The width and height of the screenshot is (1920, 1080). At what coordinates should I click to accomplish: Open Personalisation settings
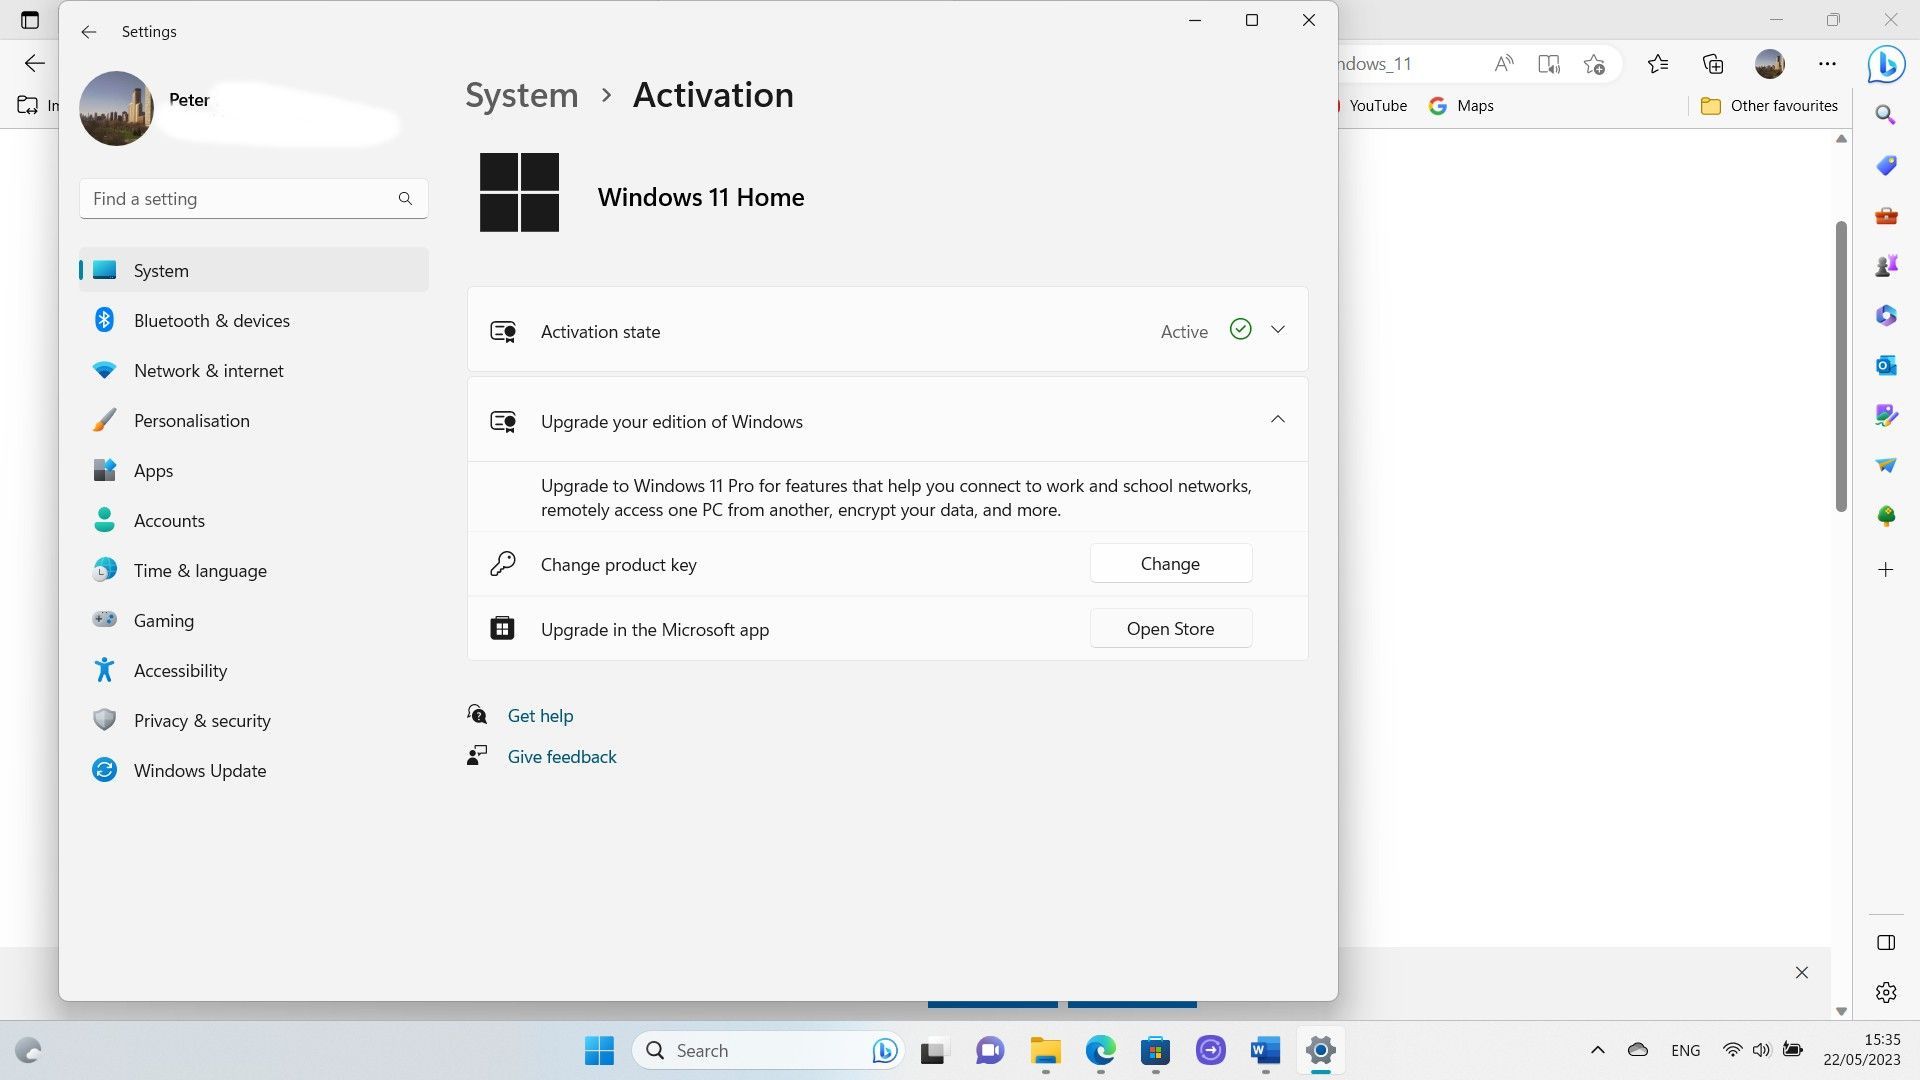pos(253,420)
